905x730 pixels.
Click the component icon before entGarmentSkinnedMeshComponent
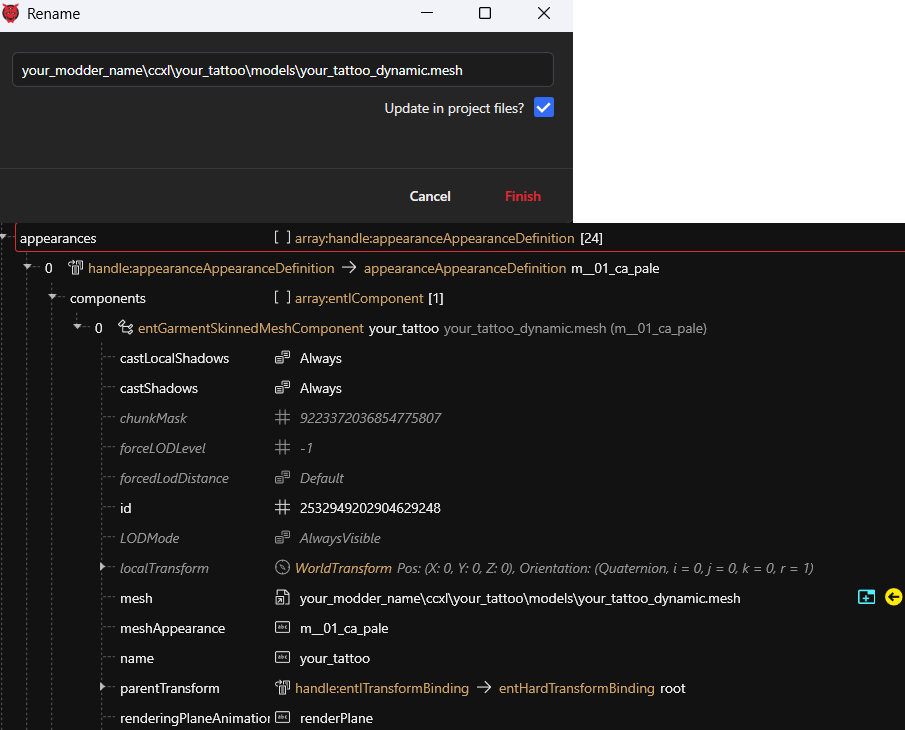coord(125,328)
